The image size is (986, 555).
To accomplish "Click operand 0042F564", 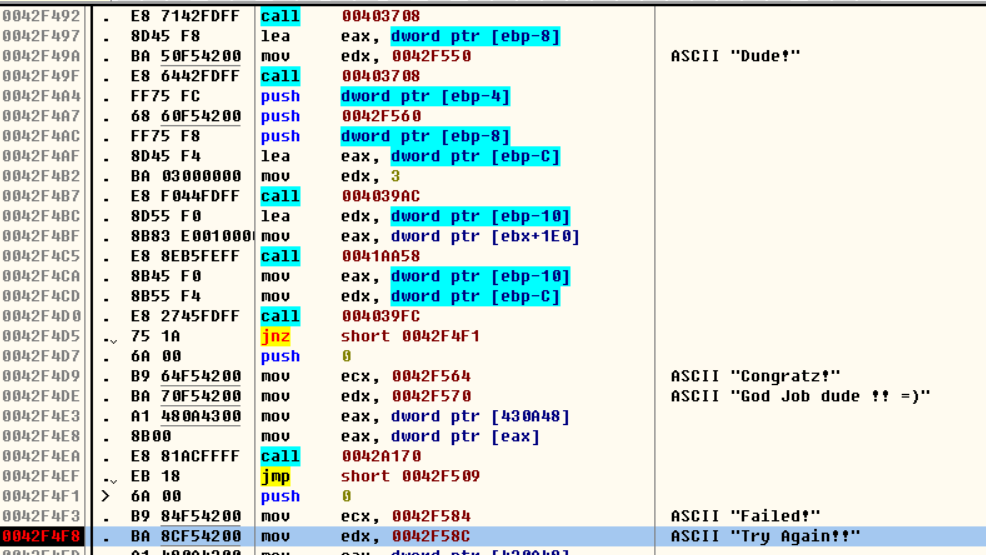I will coord(431,376).
